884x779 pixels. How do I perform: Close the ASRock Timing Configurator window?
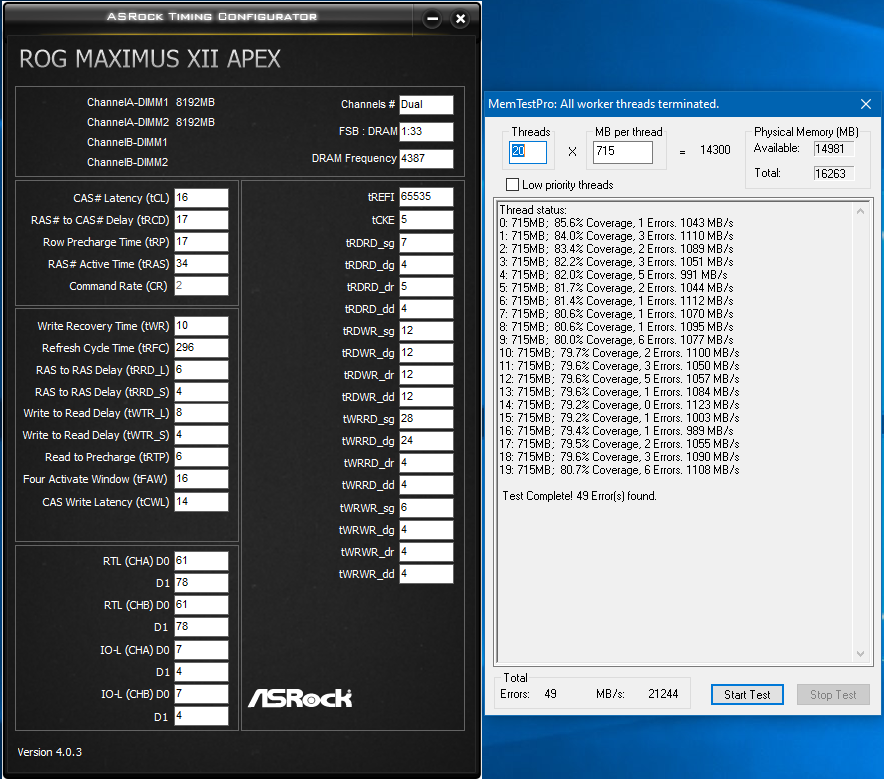click(460, 19)
